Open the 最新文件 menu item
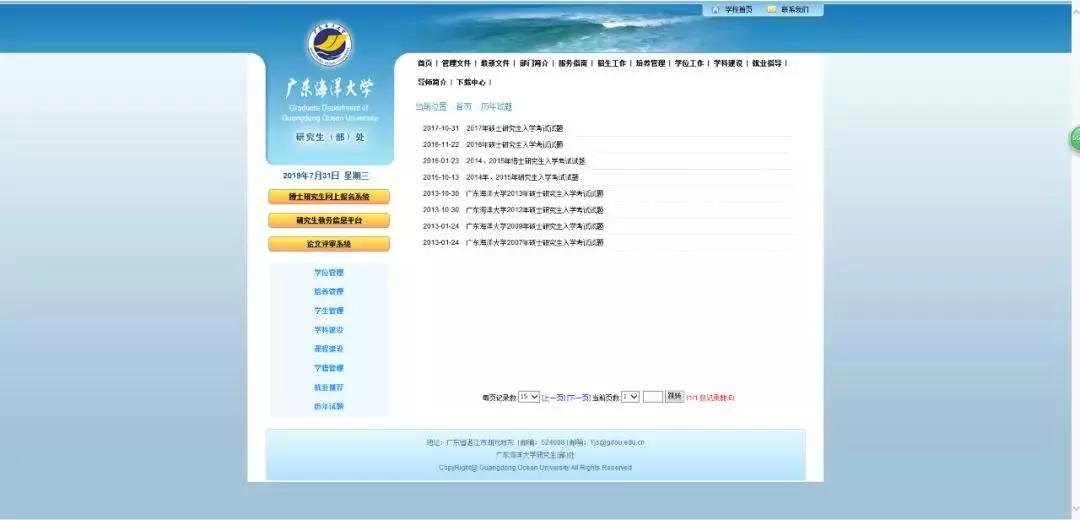Image resolution: width=1080 pixels, height=520 pixels. [495, 63]
